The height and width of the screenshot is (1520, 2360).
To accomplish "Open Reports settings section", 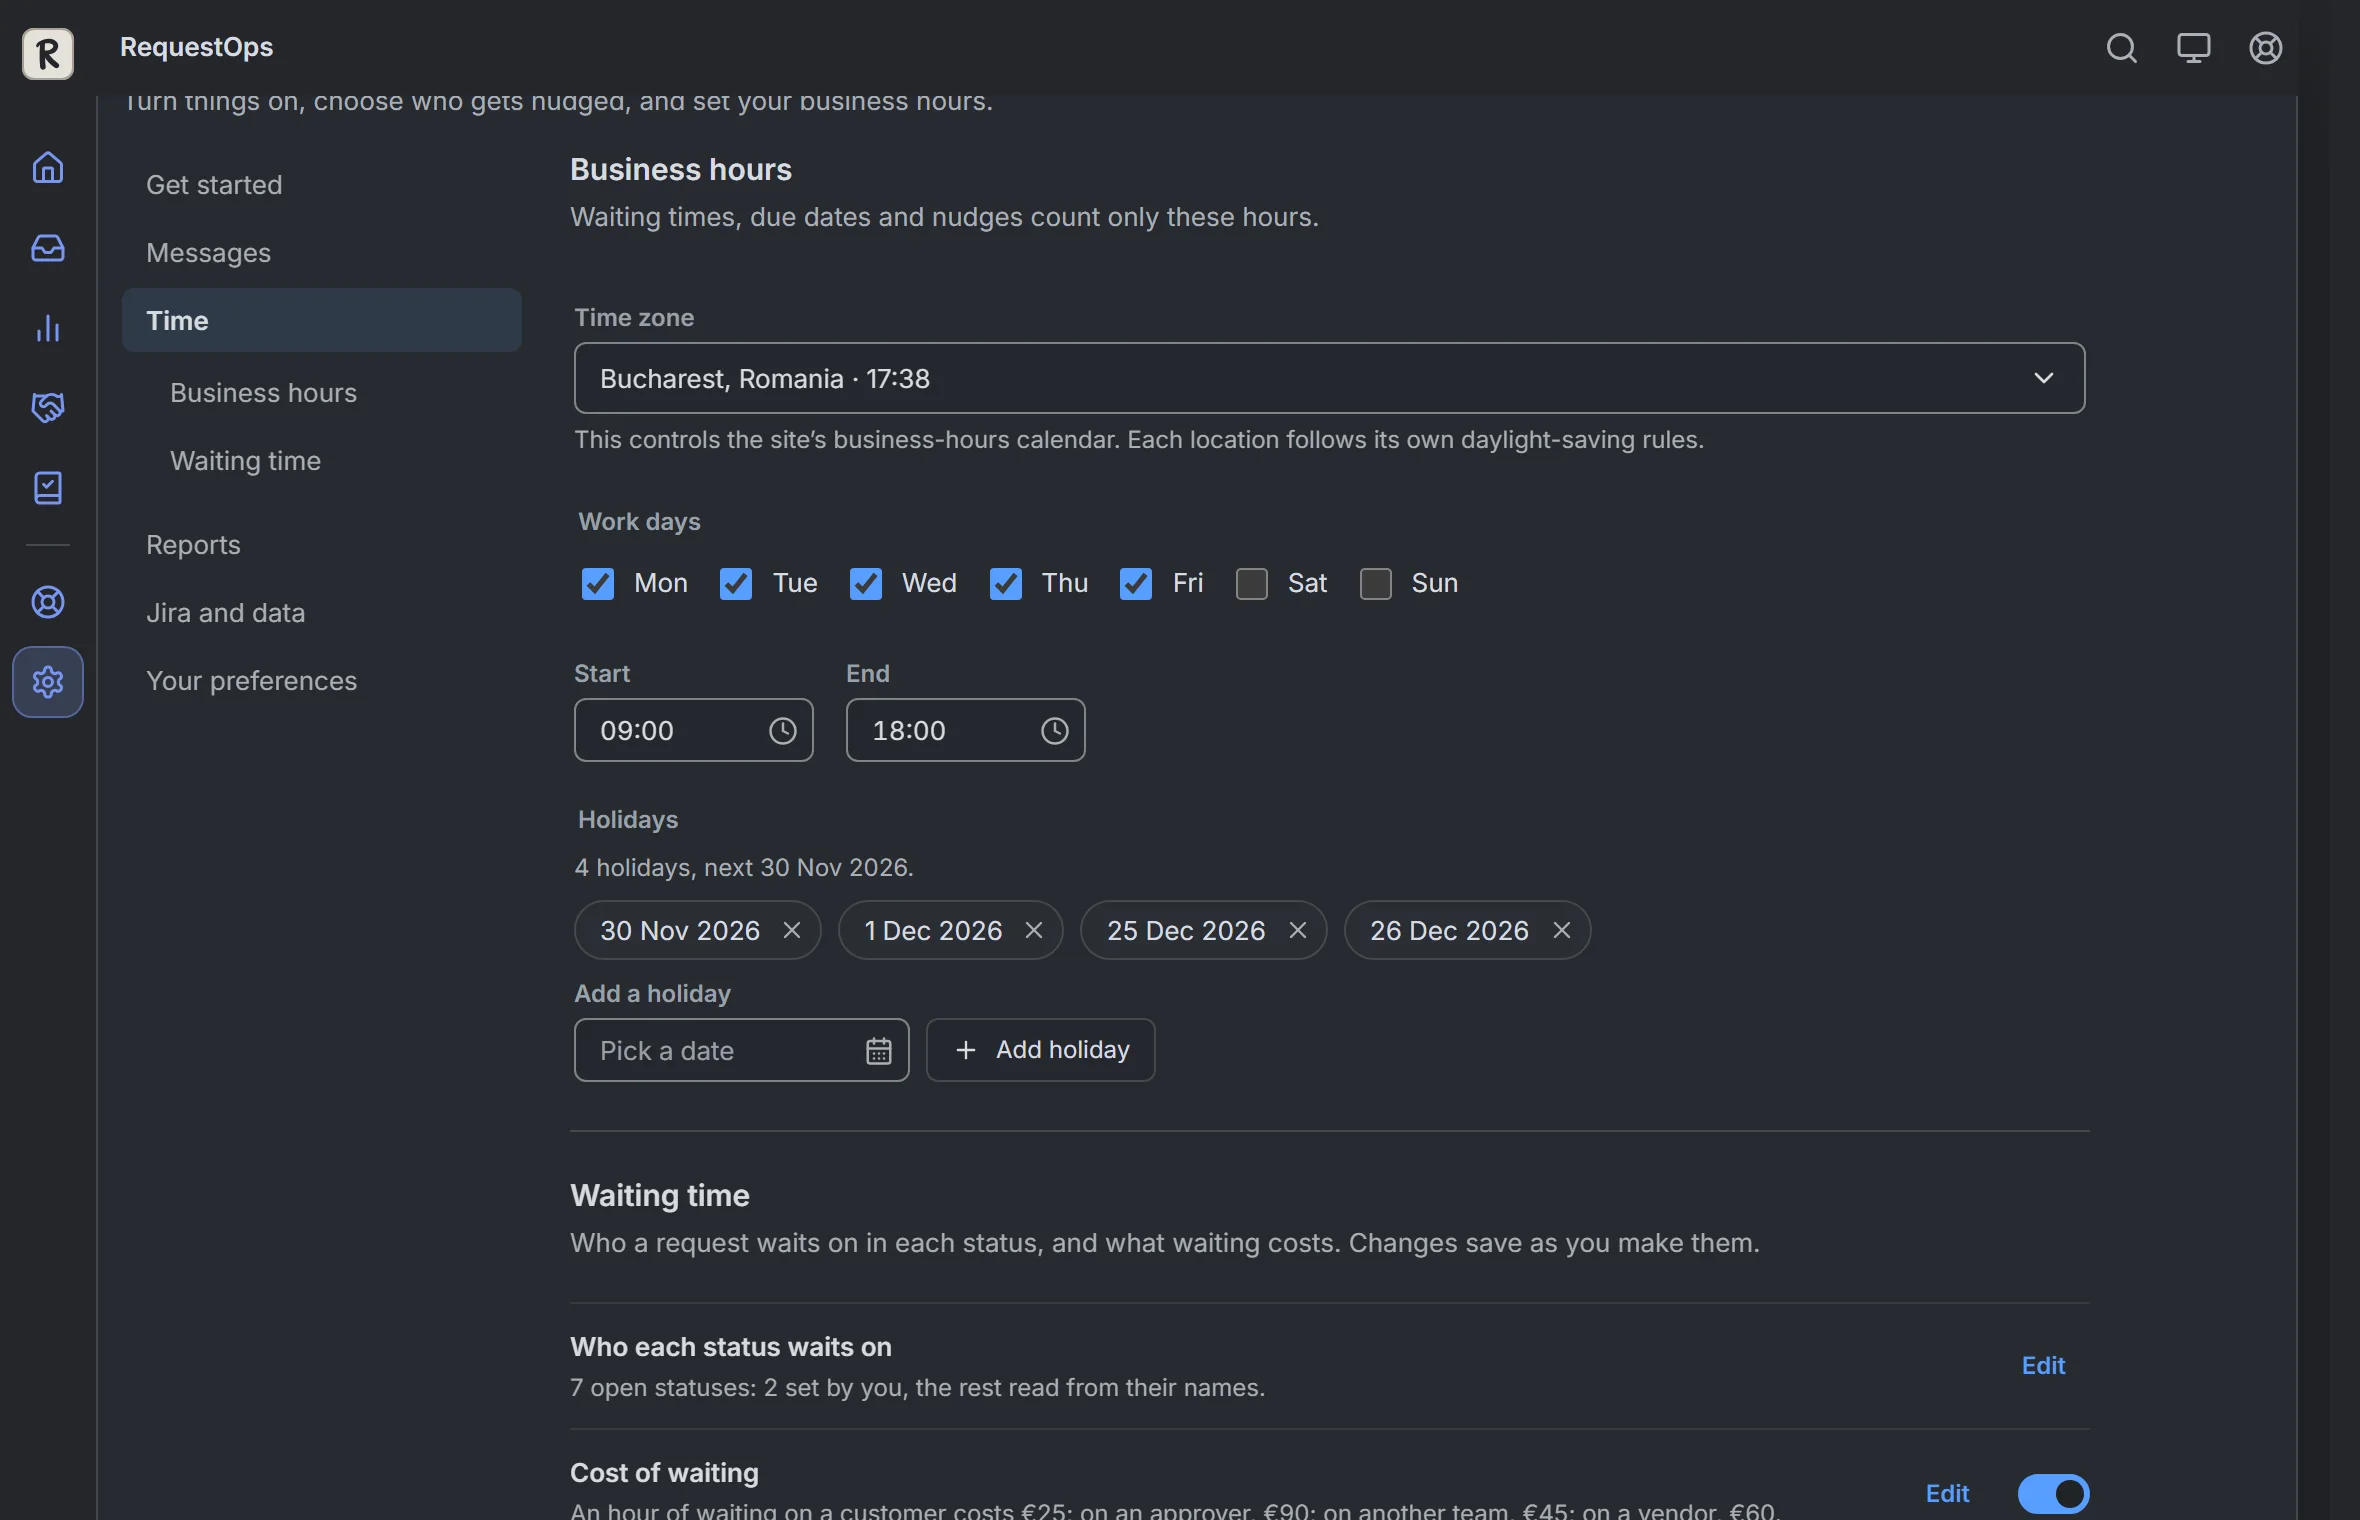I will (x=321, y=544).
